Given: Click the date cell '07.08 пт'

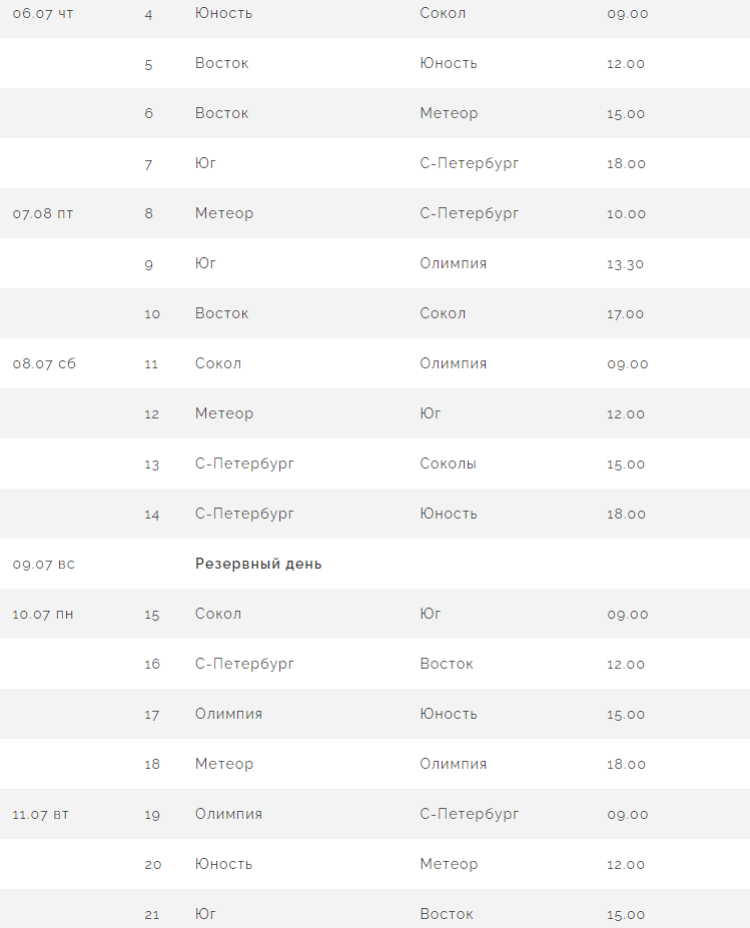Looking at the screenshot, I should pos(43,214).
